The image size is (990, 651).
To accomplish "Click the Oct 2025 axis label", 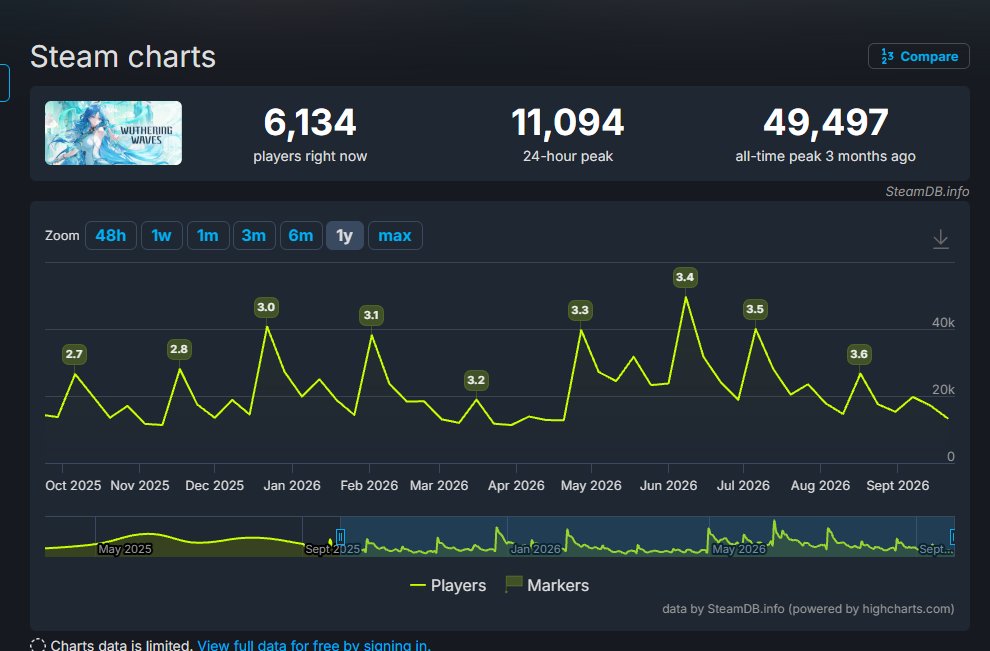I will (x=73, y=485).
